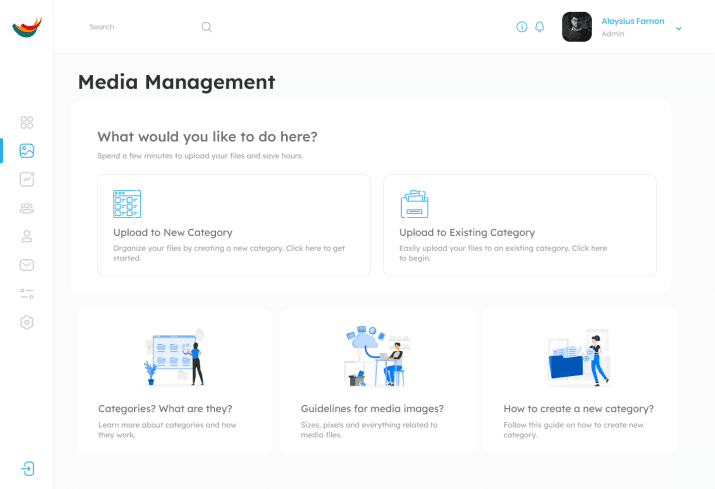This screenshot has width=715, height=489.
Task: Click the existing category folder drawer icon
Action: 414,204
